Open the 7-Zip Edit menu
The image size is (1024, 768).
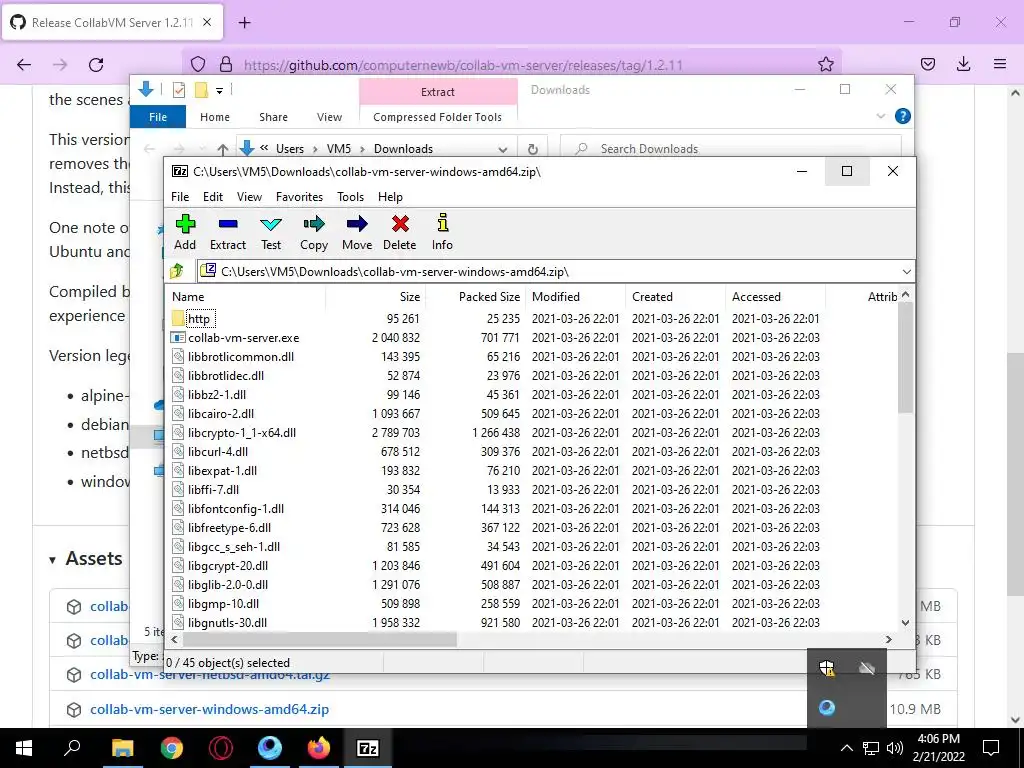pyautogui.click(x=213, y=197)
